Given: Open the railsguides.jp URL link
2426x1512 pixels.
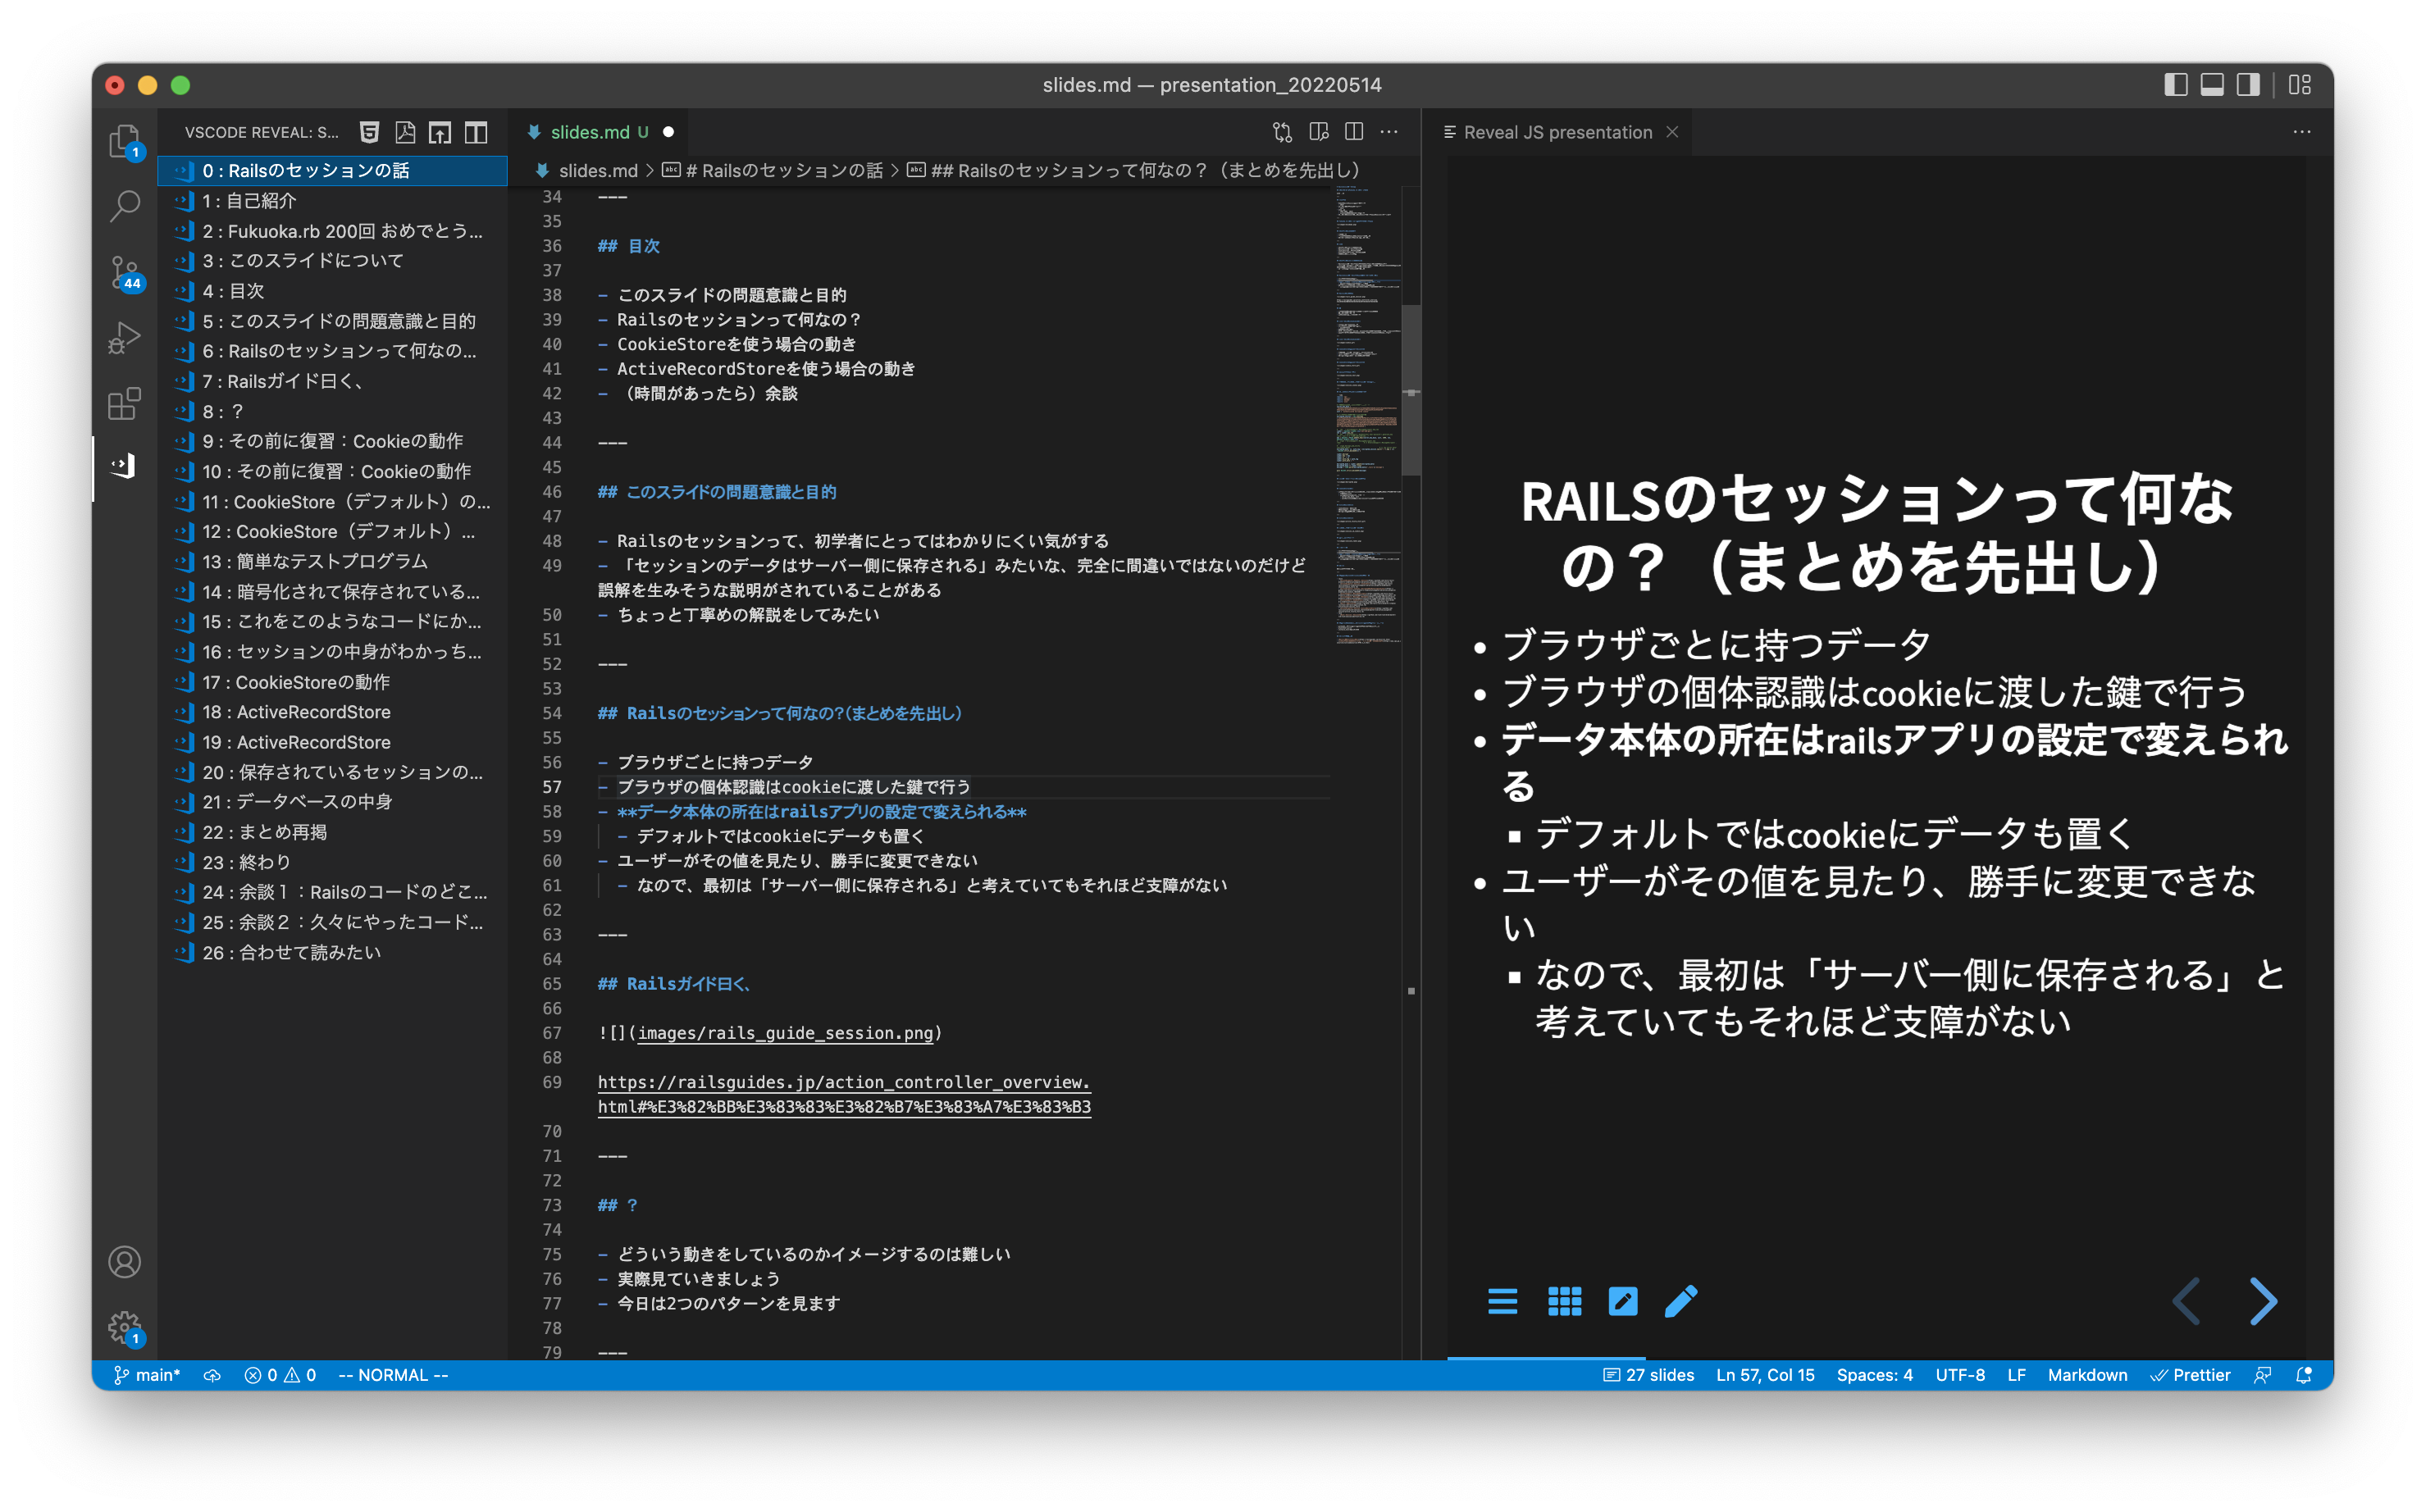Looking at the screenshot, I should pos(843,1082).
